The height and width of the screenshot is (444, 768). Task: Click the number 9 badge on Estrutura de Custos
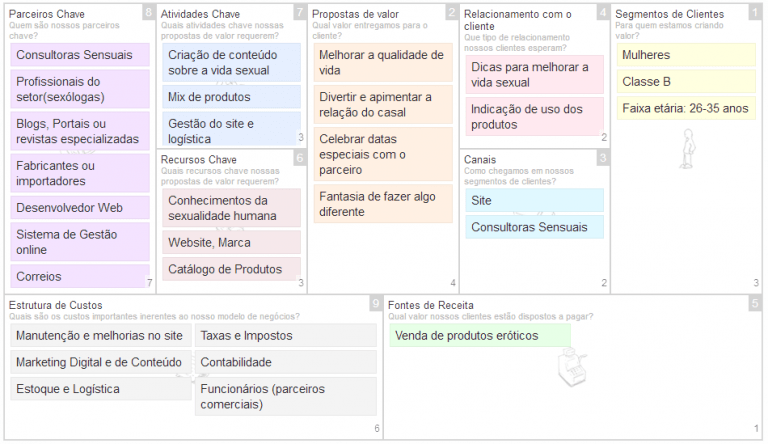pos(376,303)
